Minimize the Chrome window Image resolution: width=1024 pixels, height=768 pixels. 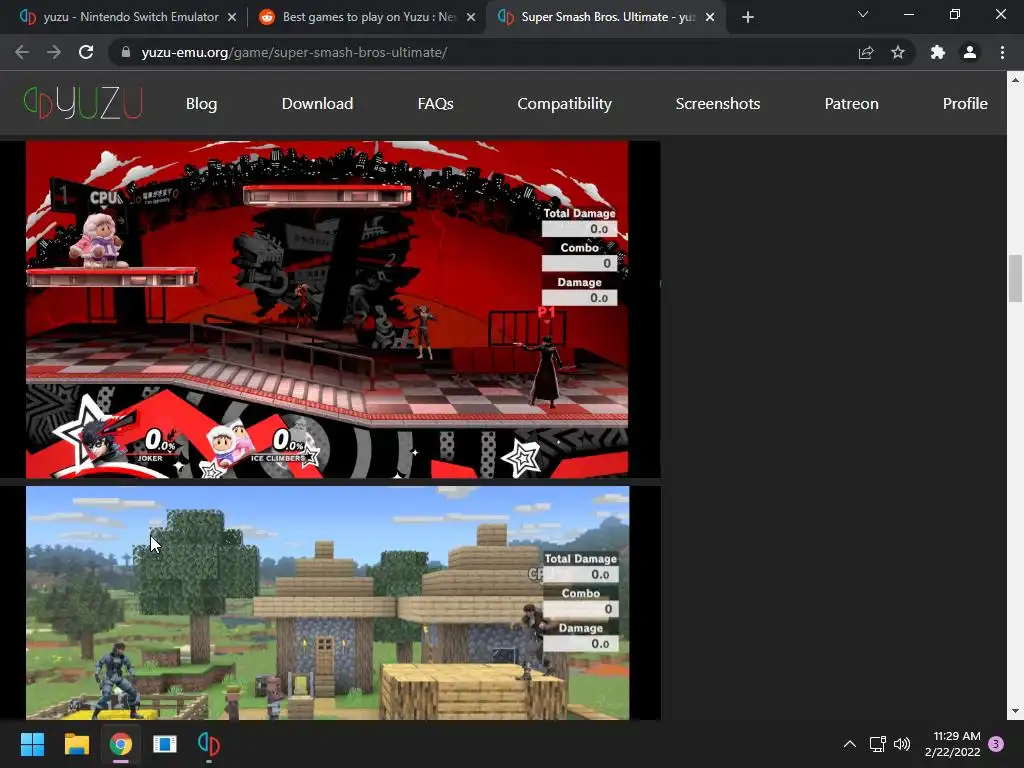click(908, 14)
